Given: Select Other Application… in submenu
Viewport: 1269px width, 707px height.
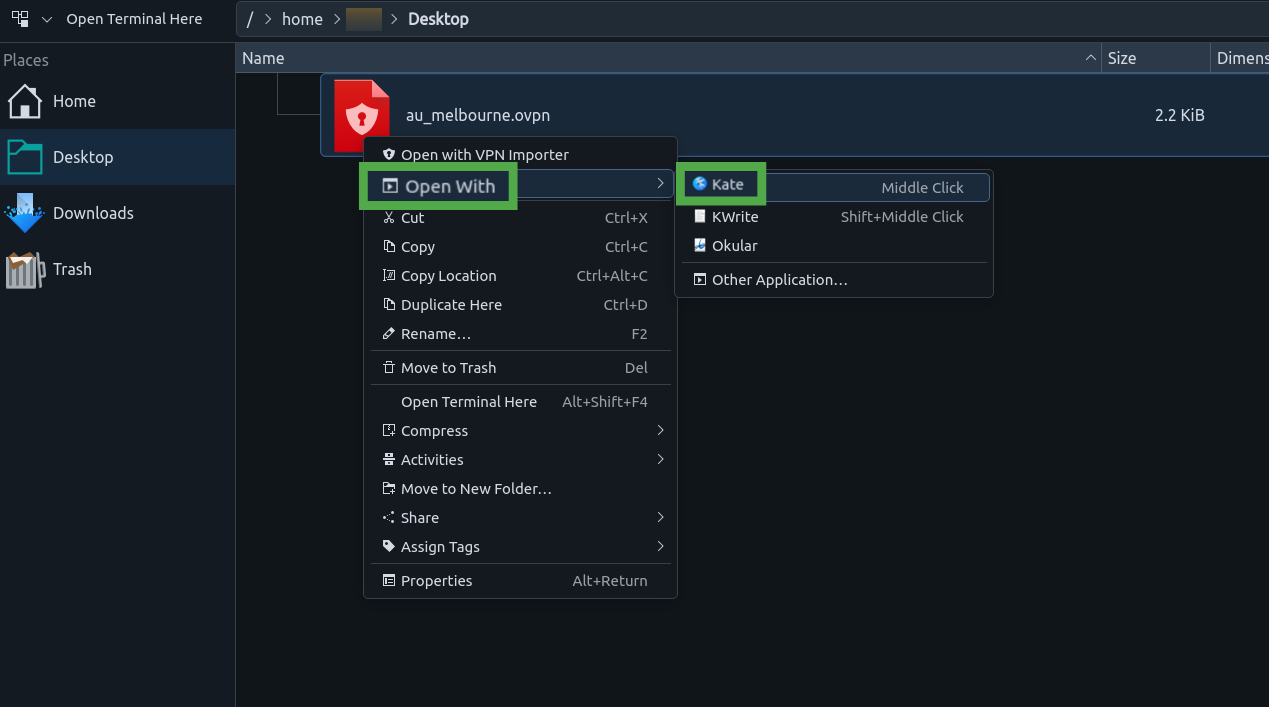Looking at the screenshot, I should [x=835, y=280].
